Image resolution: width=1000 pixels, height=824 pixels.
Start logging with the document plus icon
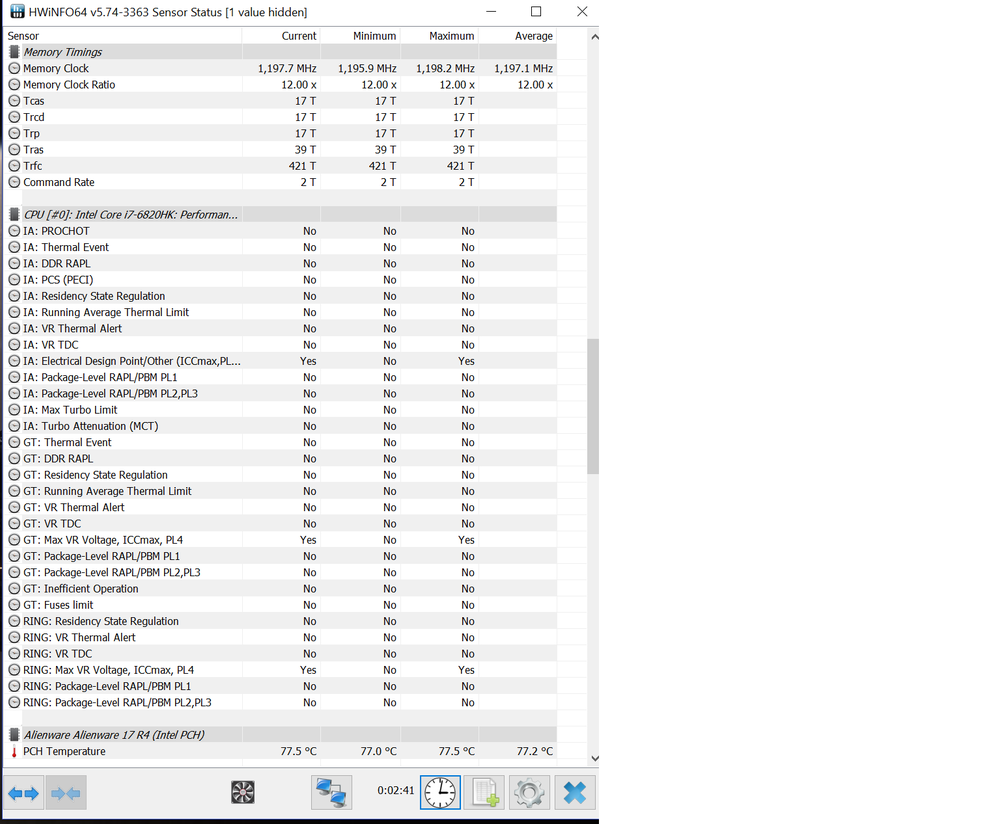point(485,793)
